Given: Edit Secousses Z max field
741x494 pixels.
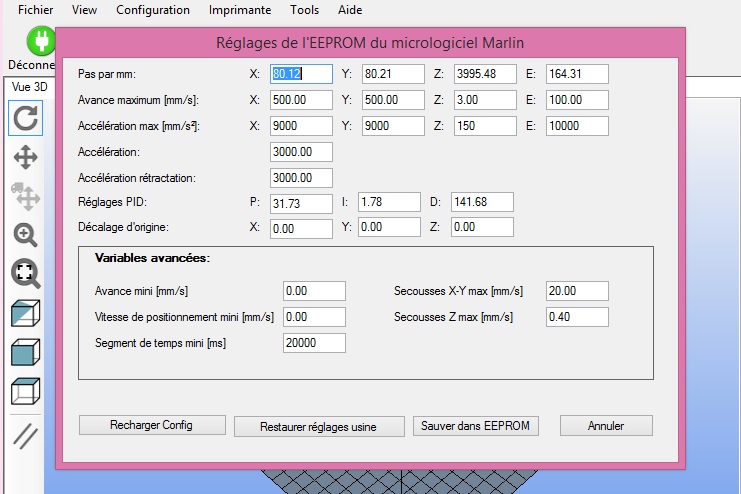Looking at the screenshot, I should pos(577,317).
